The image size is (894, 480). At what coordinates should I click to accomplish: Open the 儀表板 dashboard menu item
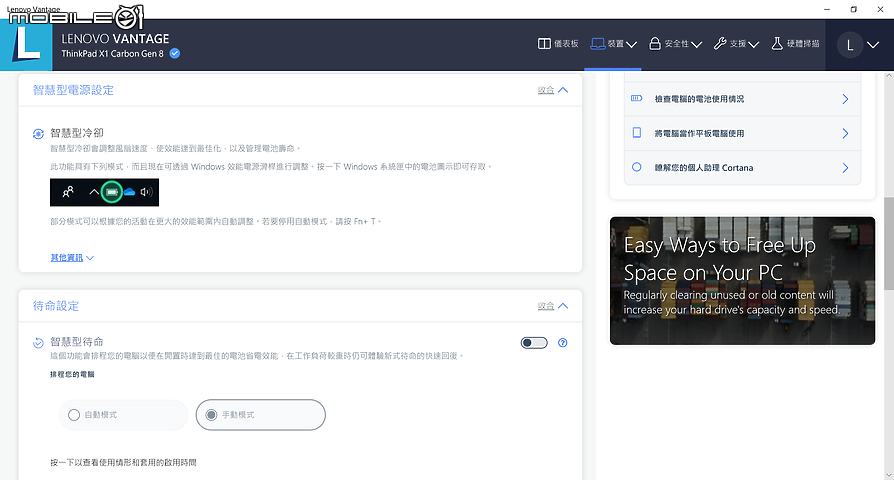coord(558,44)
